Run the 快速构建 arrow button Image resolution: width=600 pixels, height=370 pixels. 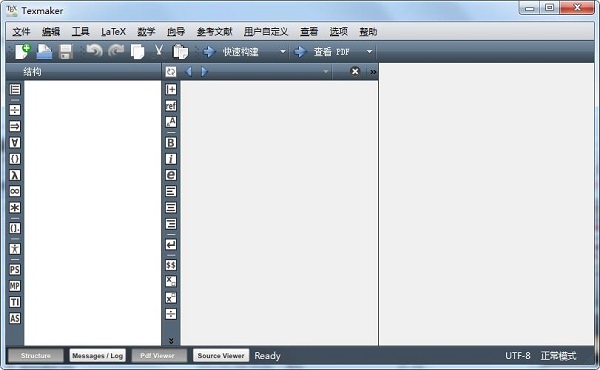click(209, 52)
